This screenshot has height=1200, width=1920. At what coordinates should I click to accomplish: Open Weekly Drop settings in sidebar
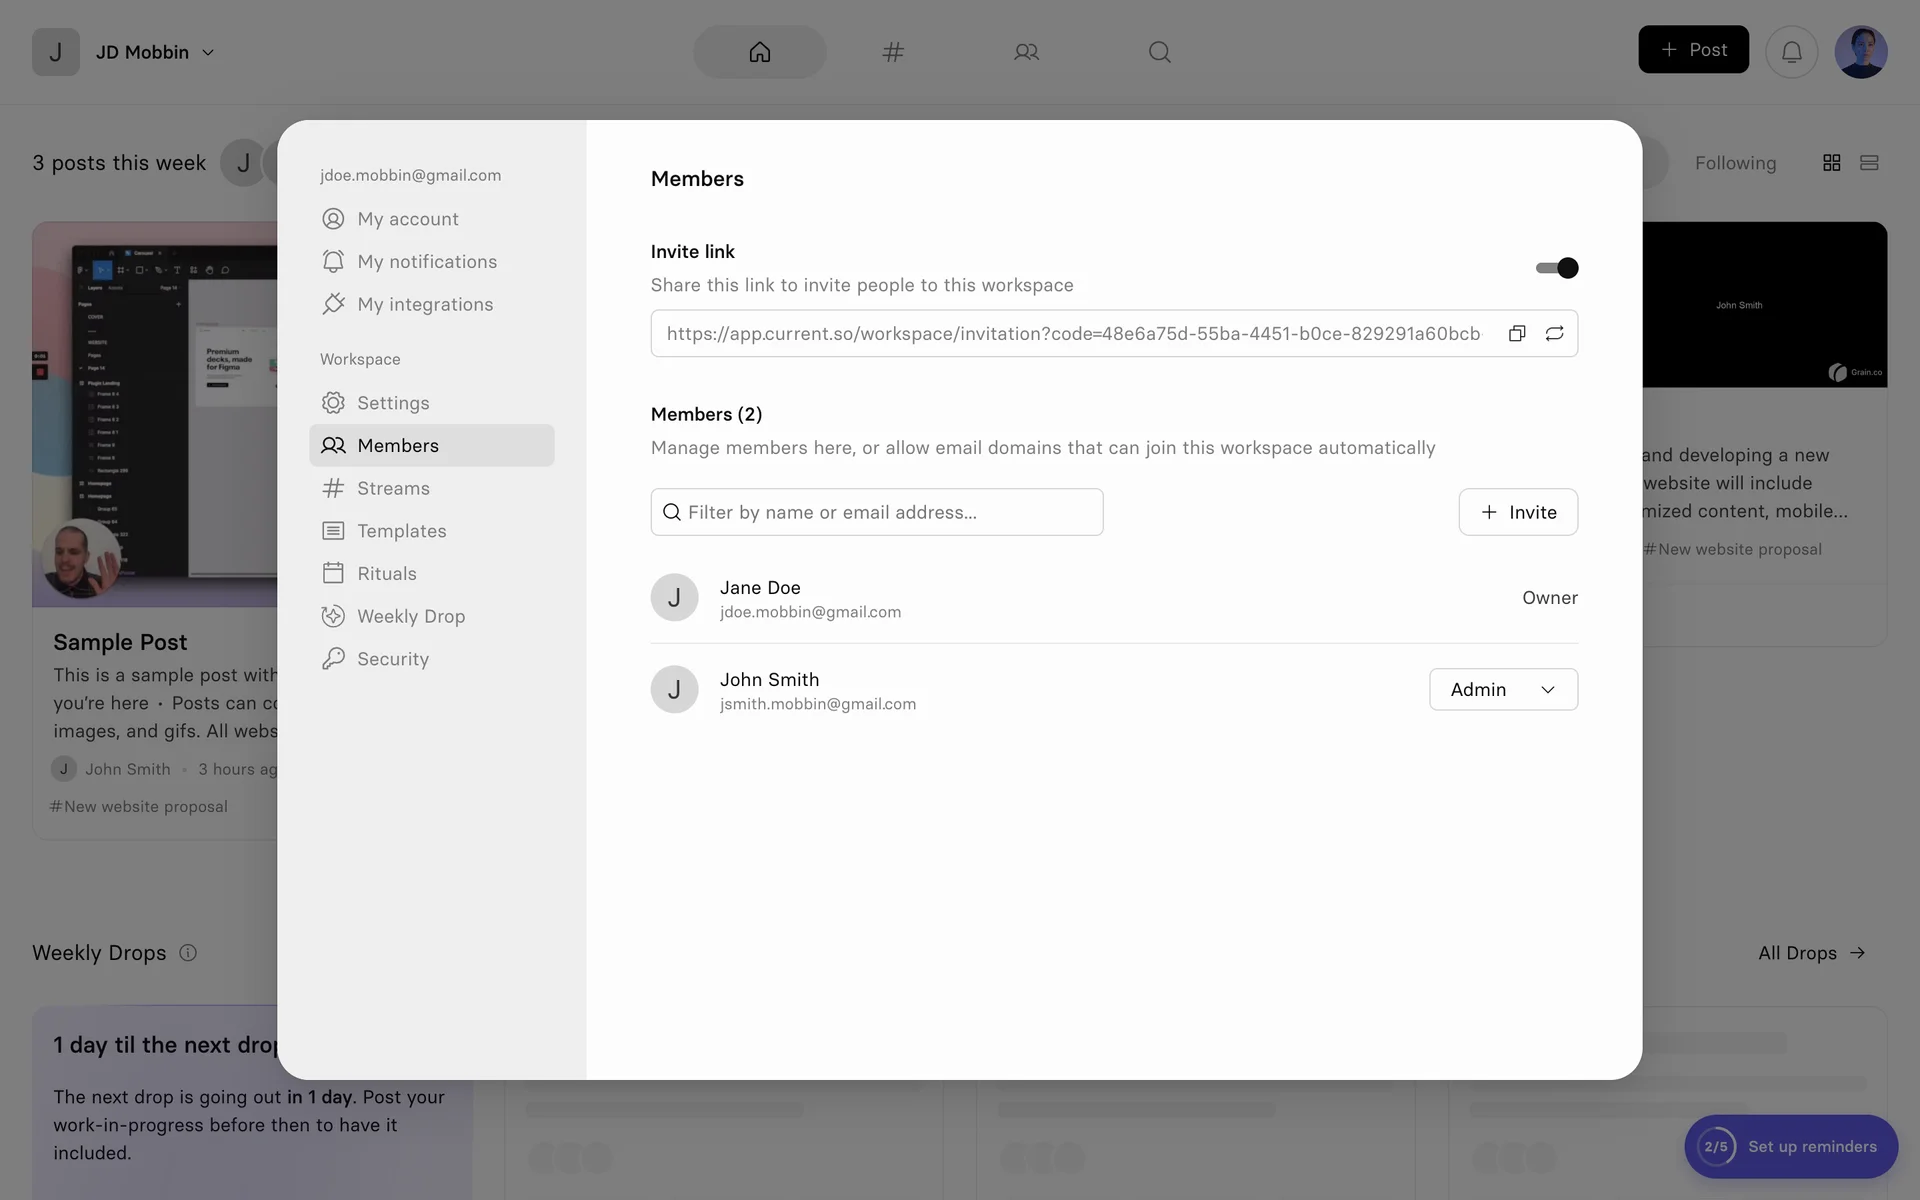pos(411,616)
